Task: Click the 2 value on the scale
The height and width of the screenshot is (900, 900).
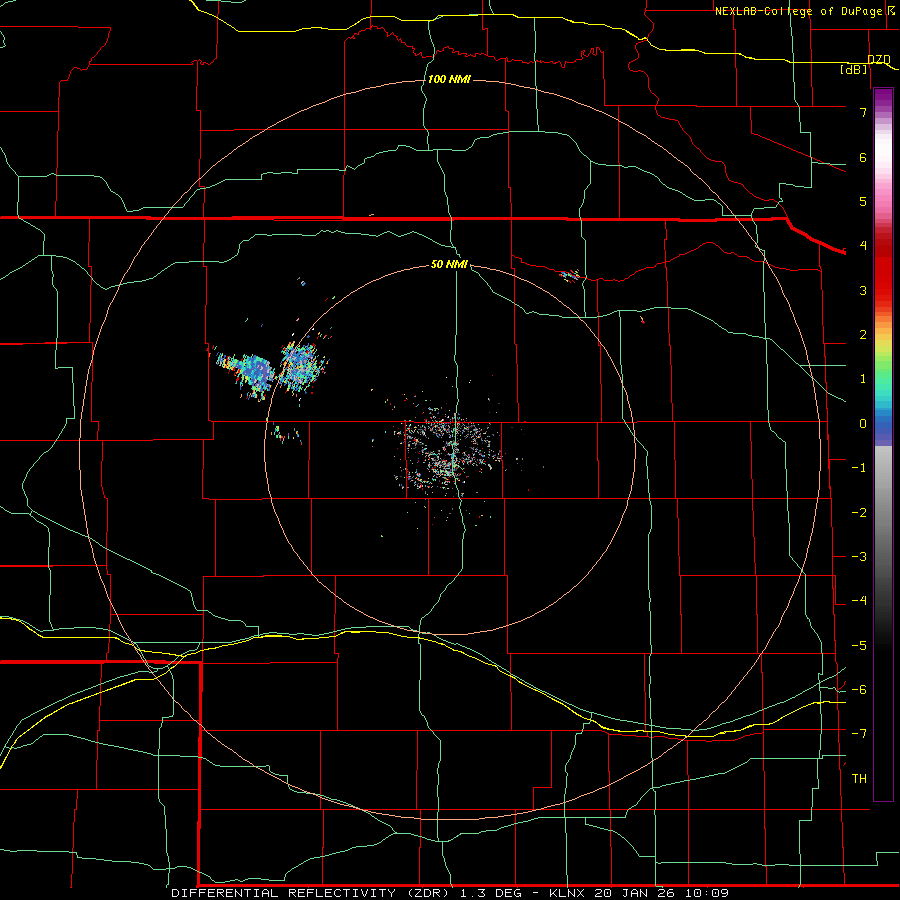Action: [863, 335]
